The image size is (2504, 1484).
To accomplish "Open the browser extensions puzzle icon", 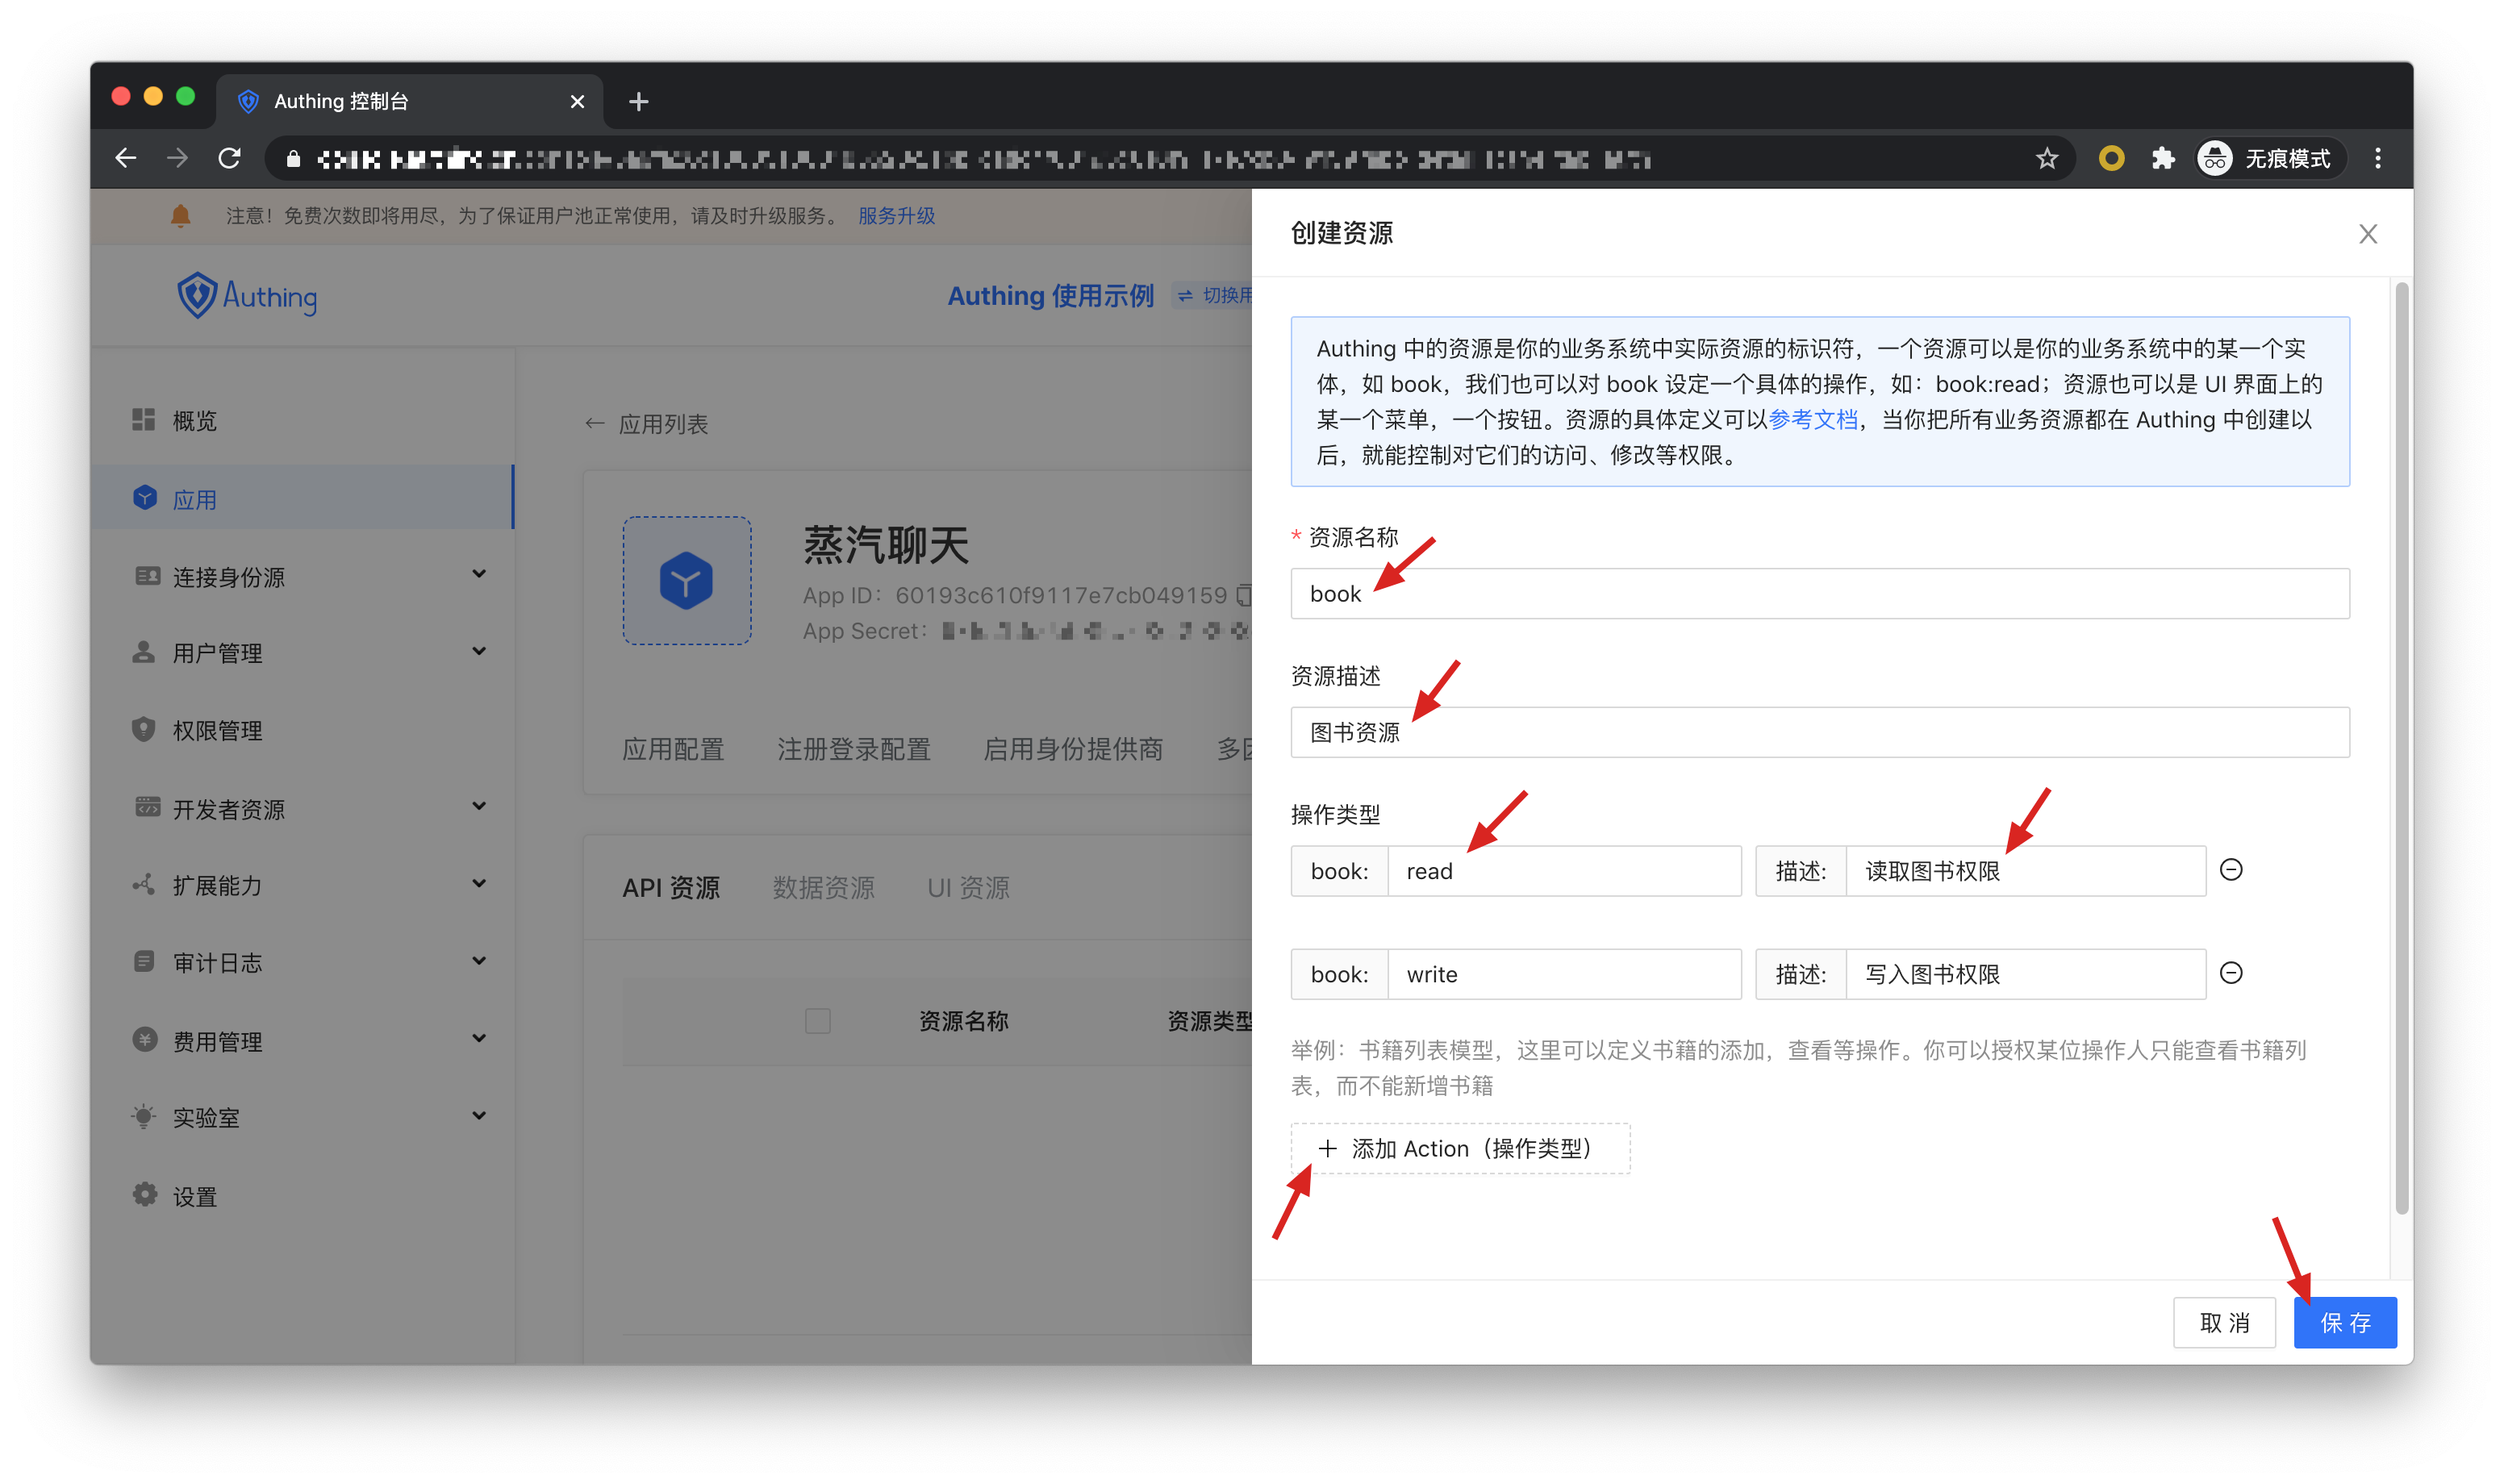I will click(2163, 159).
